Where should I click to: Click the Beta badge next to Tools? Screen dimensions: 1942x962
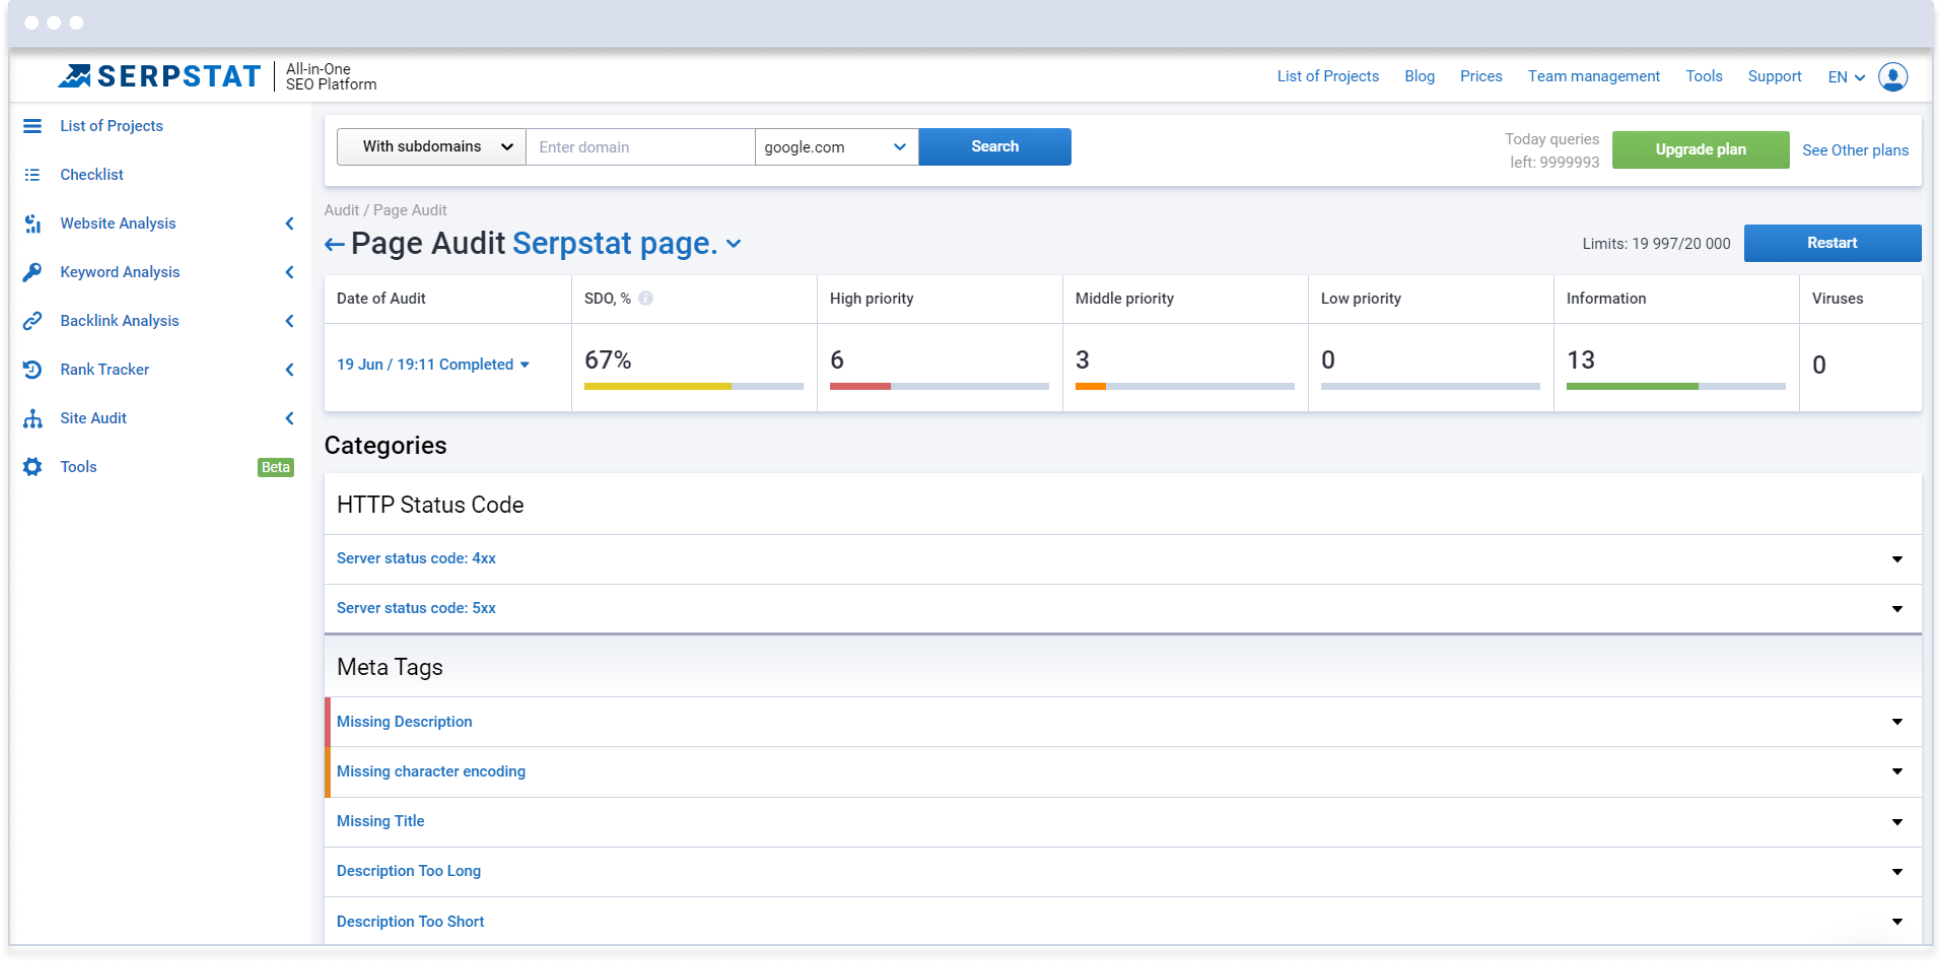coord(275,468)
